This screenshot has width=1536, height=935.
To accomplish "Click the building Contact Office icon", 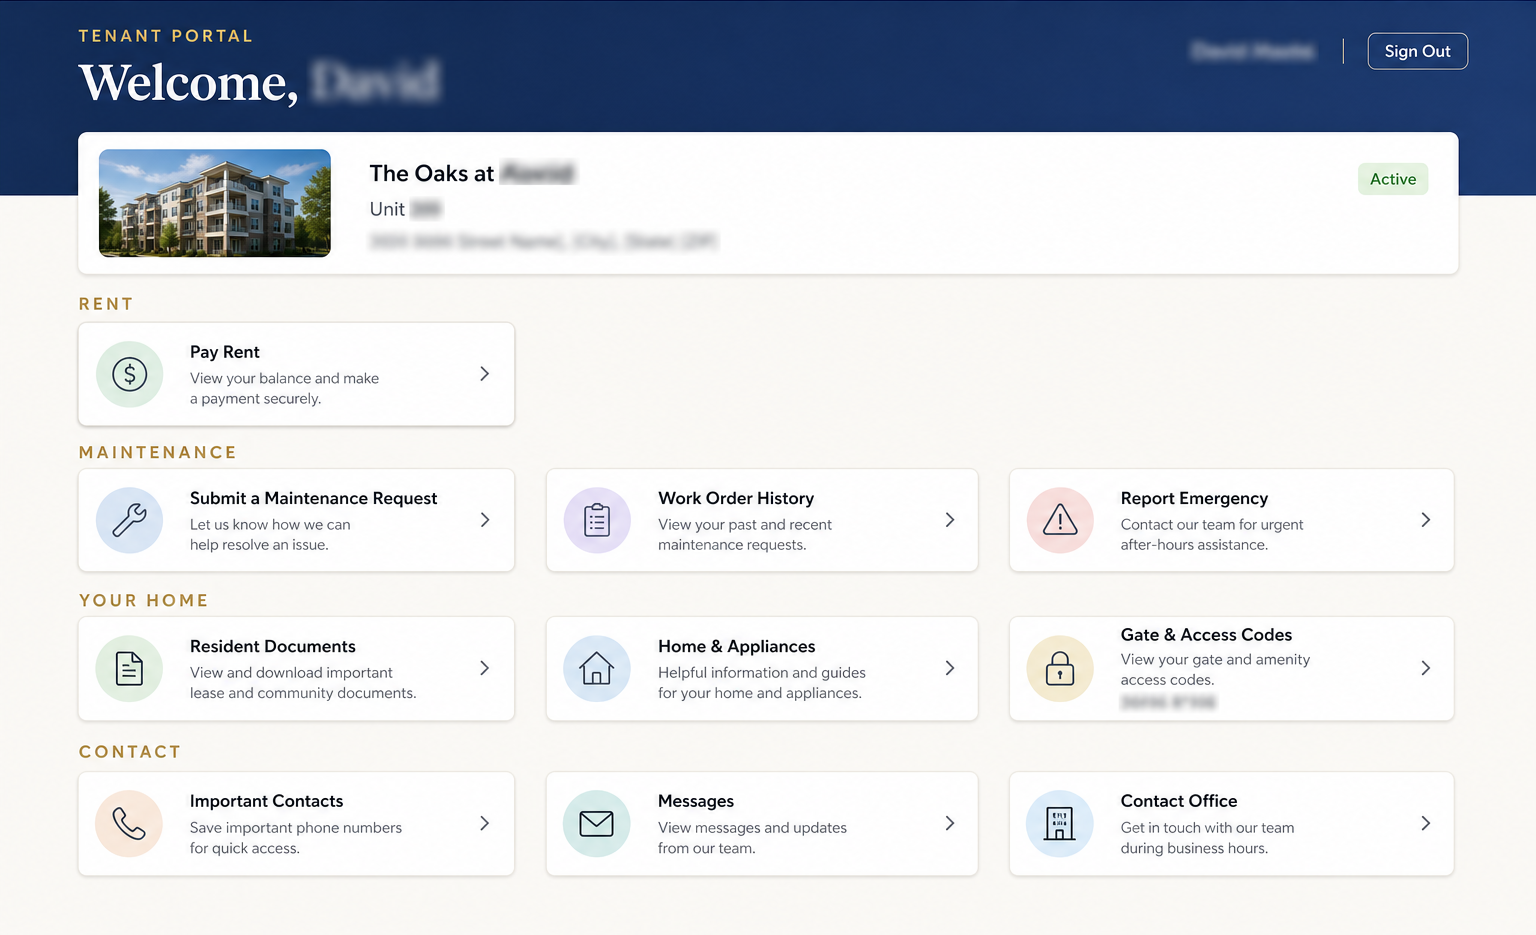I will pyautogui.click(x=1060, y=824).
